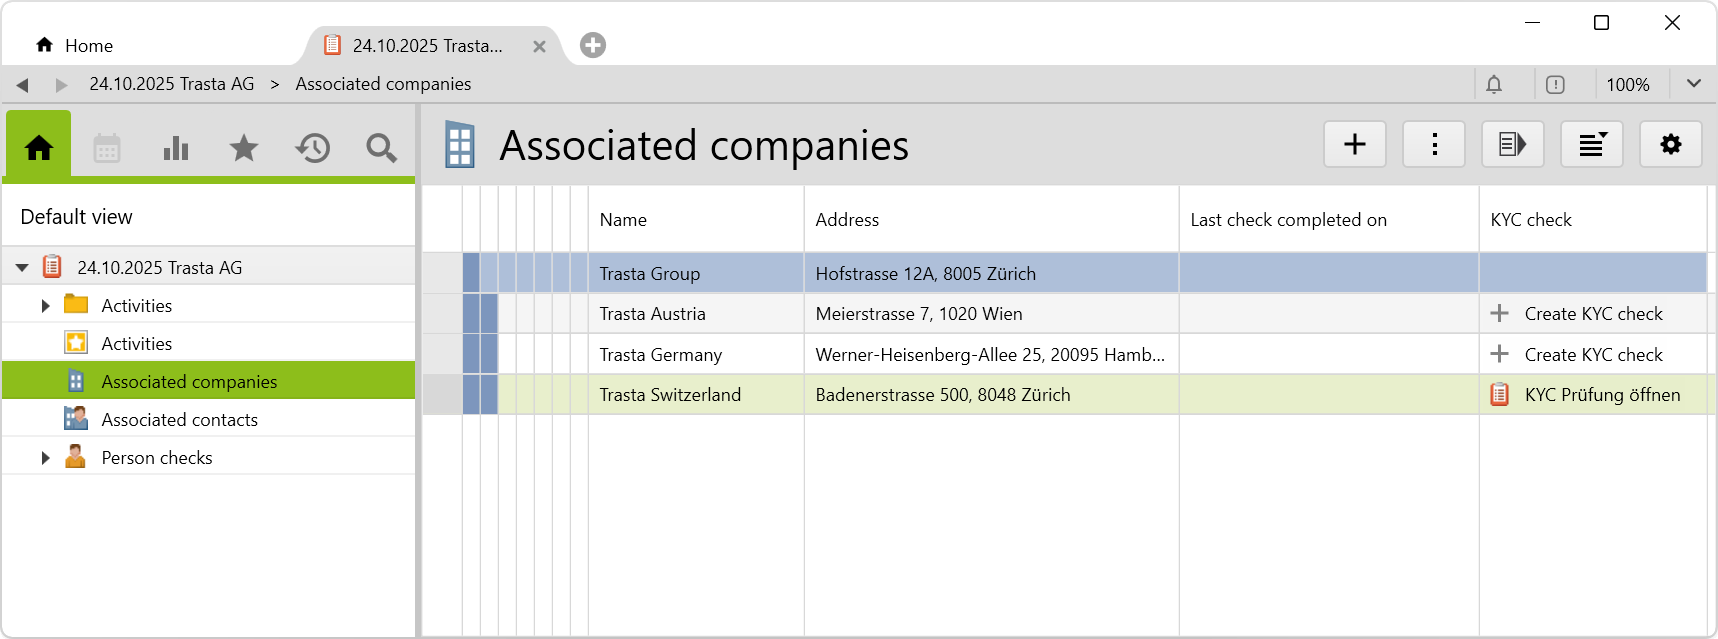Show favorites using the star icon
The image size is (1718, 639).
tap(244, 149)
